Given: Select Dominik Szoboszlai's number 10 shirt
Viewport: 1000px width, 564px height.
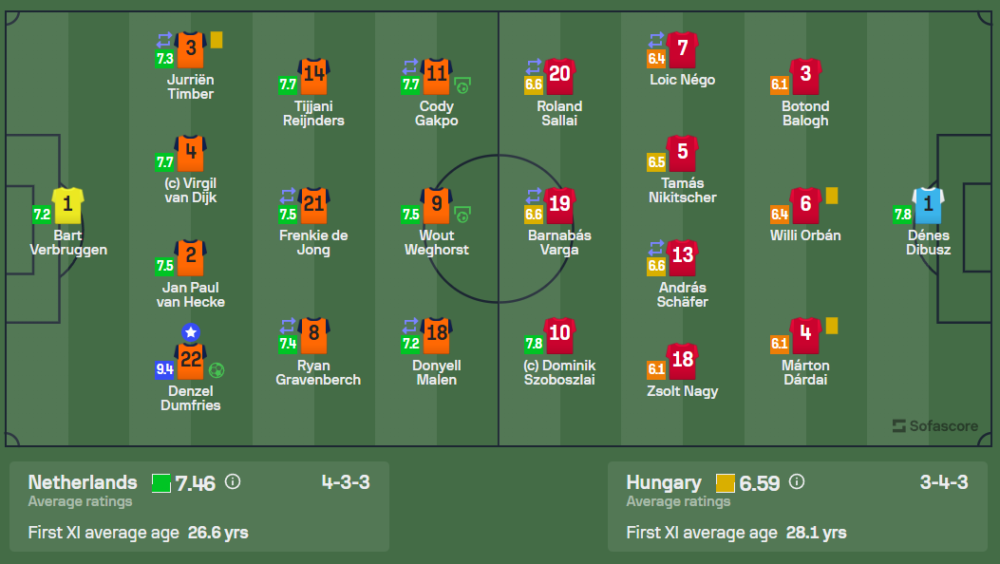Looking at the screenshot, I should coord(560,334).
